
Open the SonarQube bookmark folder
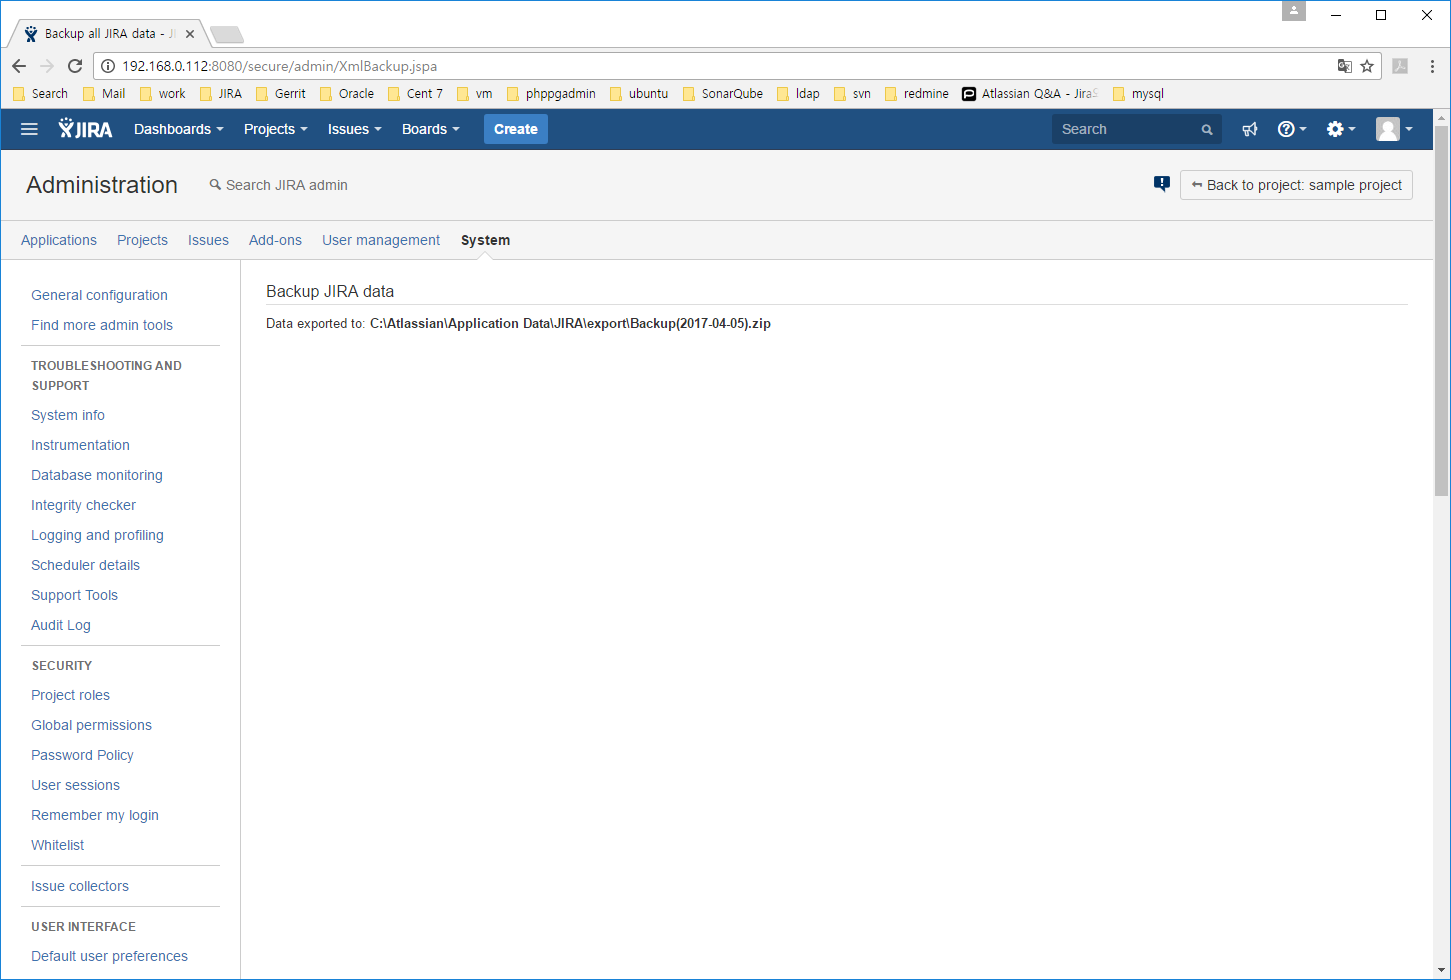[723, 94]
